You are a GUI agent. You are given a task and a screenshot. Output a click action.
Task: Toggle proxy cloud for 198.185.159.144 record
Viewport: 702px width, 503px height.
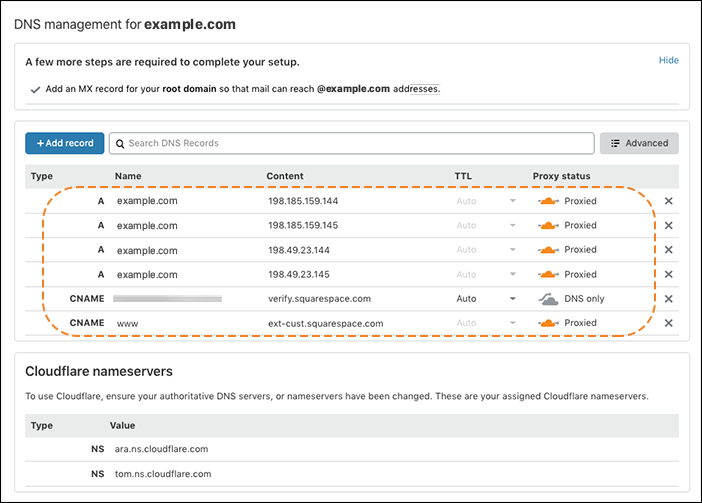tap(548, 201)
